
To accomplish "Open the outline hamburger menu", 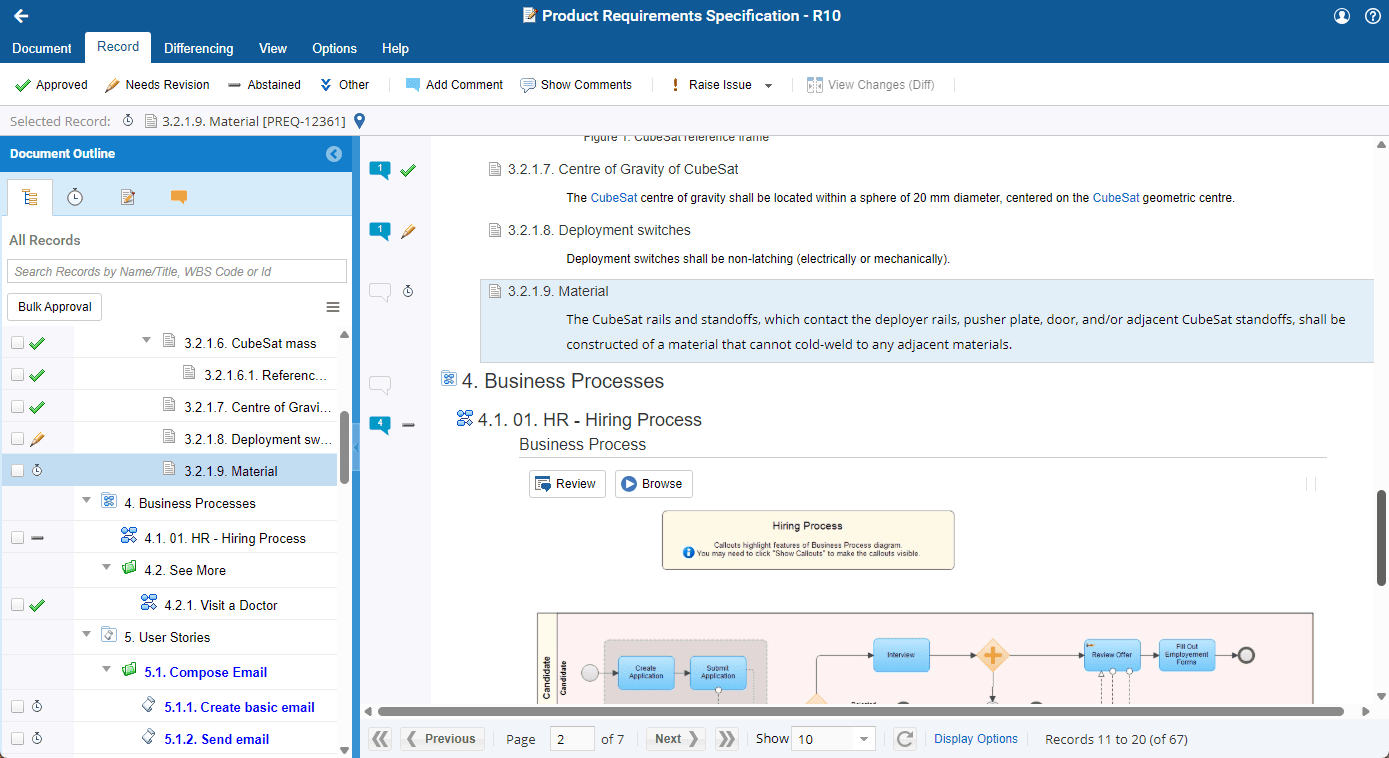I will click(x=333, y=307).
